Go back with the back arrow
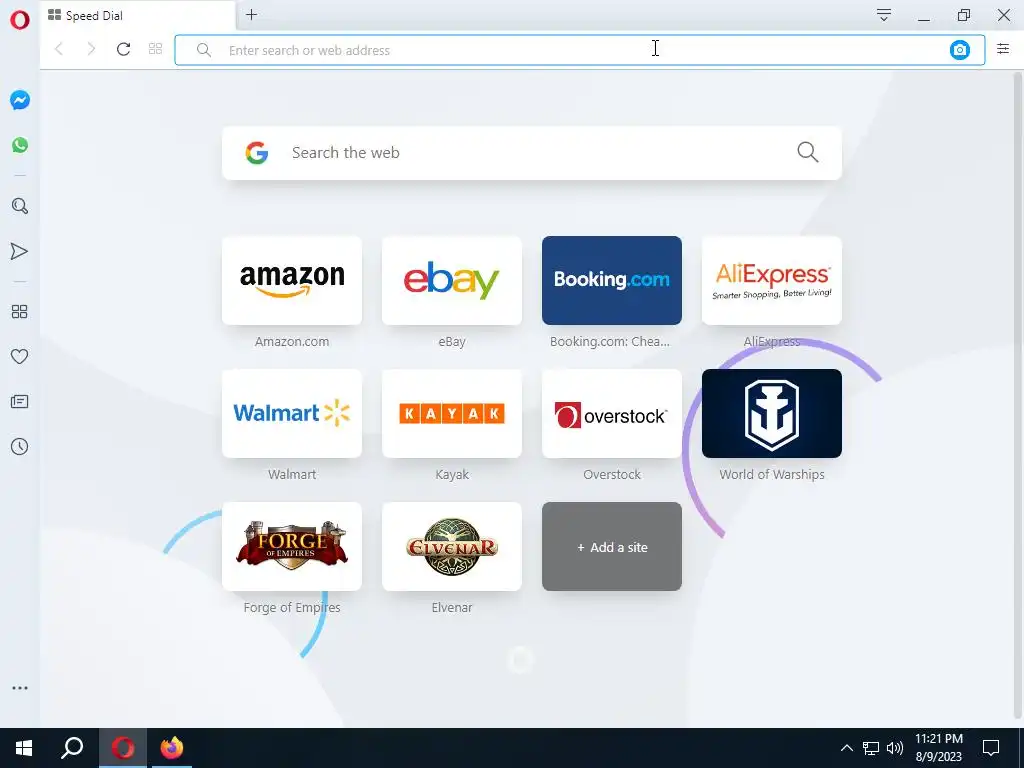Screen dimensions: 1024x768 click(x=59, y=49)
